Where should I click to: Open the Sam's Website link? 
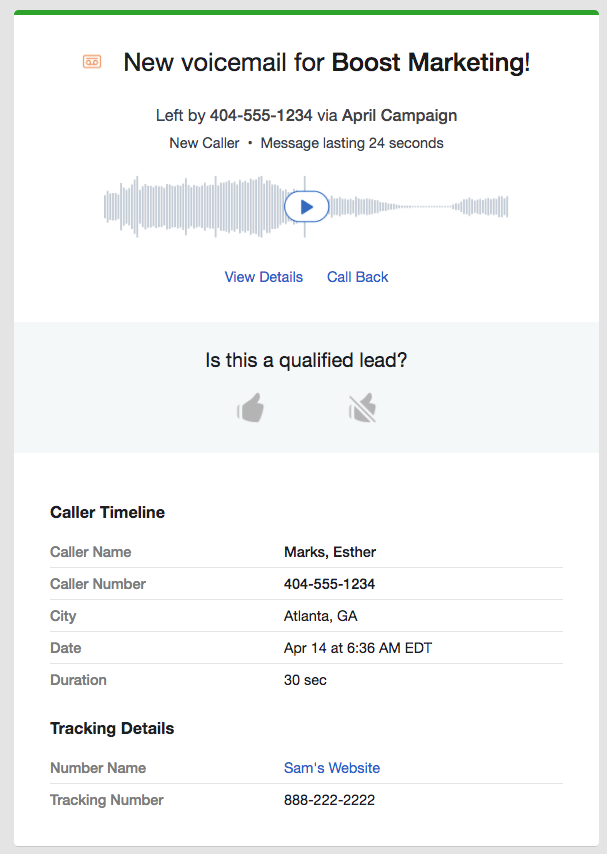pyautogui.click(x=332, y=768)
